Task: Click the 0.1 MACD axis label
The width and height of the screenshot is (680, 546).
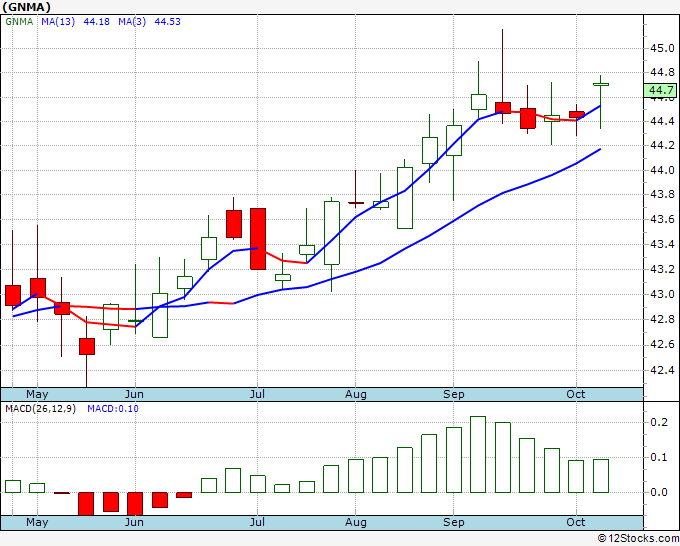Action: tap(659, 457)
